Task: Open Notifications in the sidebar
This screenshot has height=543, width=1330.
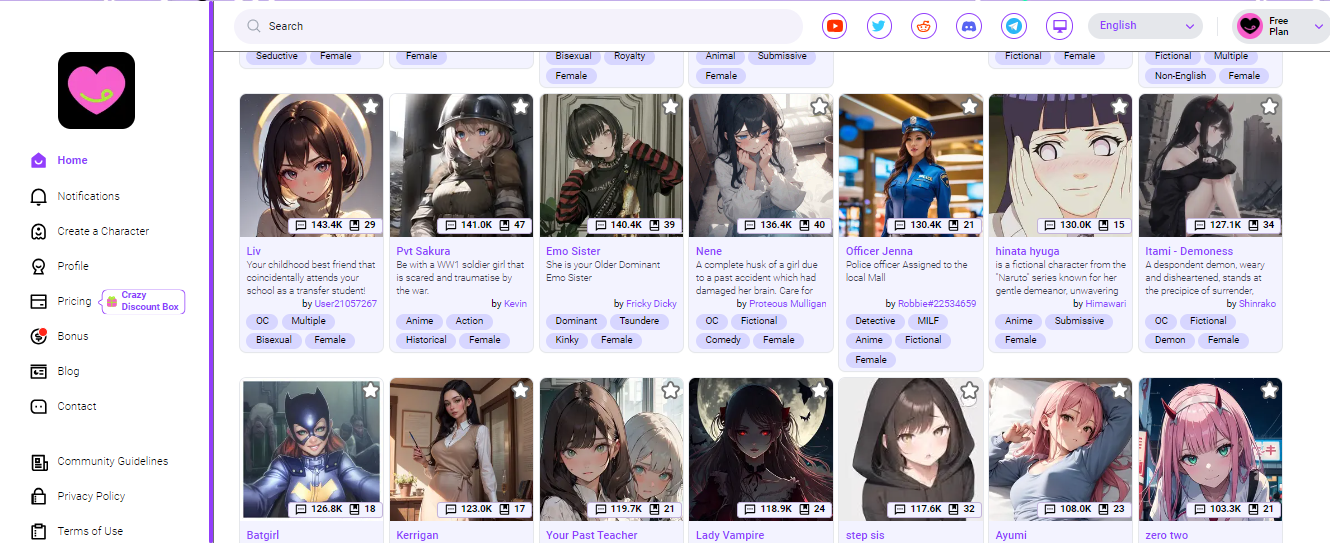Action: coord(88,196)
